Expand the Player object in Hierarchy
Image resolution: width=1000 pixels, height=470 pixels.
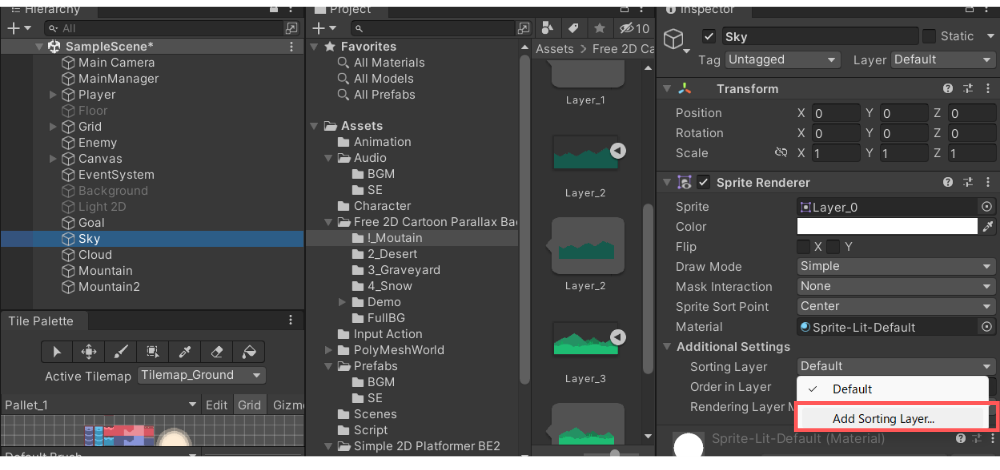pos(54,95)
